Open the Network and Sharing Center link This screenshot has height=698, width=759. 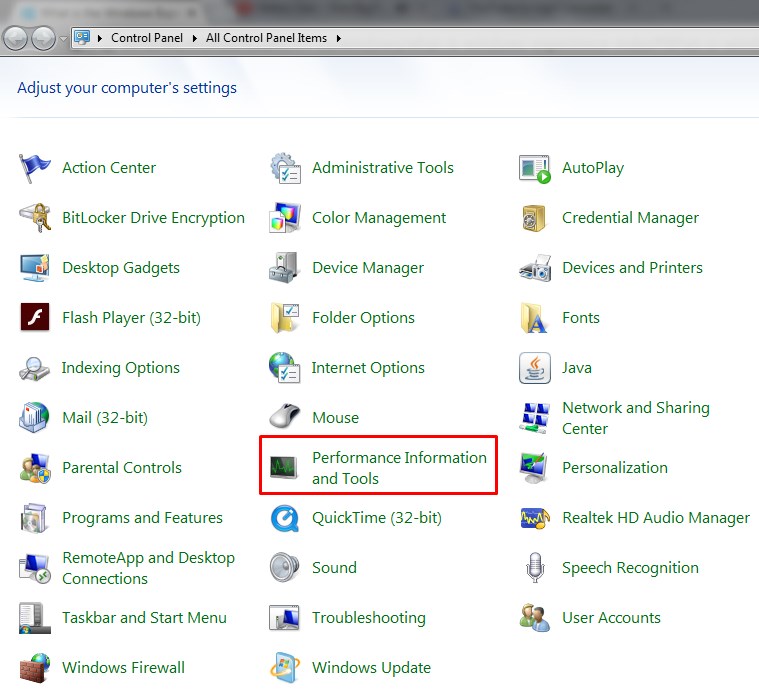pyautogui.click(x=636, y=418)
